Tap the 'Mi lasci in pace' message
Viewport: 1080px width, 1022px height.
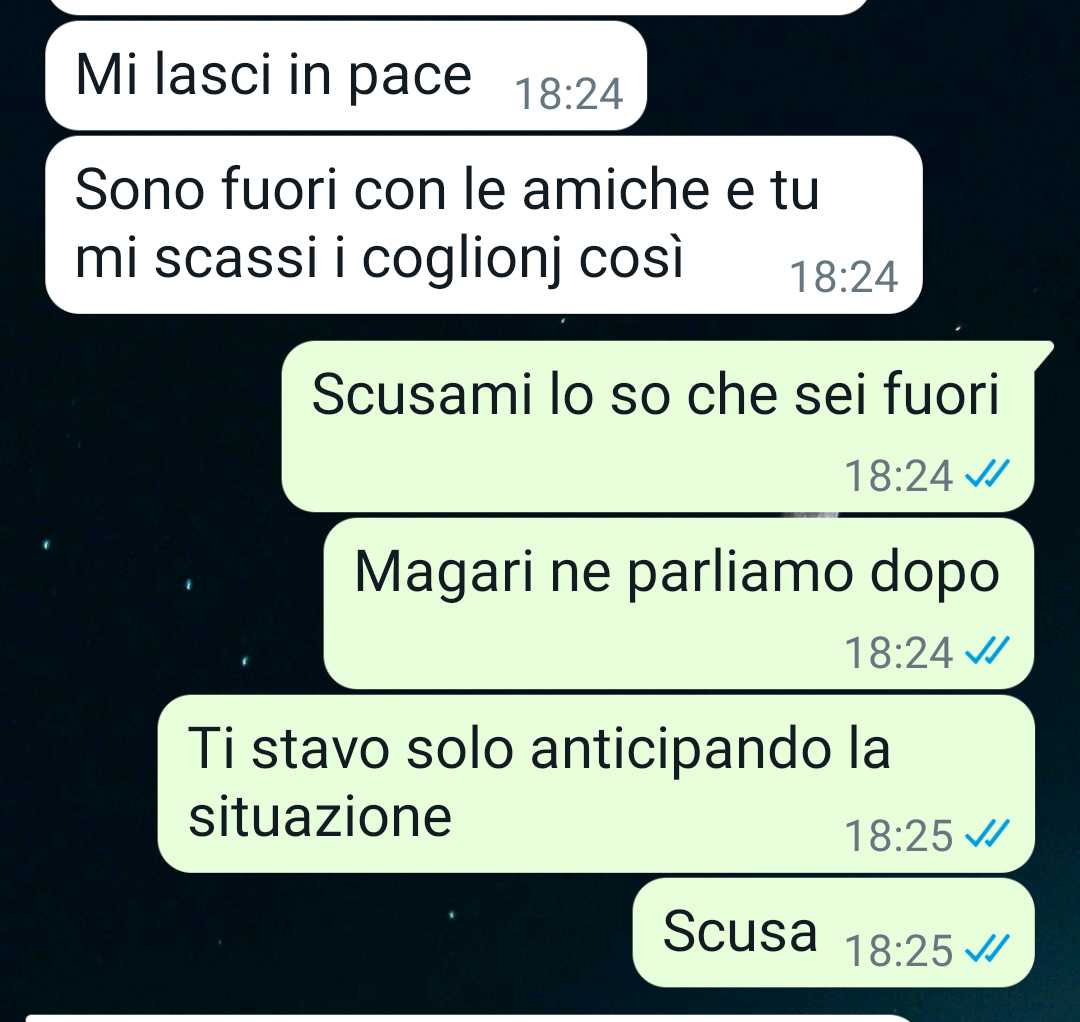tap(346, 76)
